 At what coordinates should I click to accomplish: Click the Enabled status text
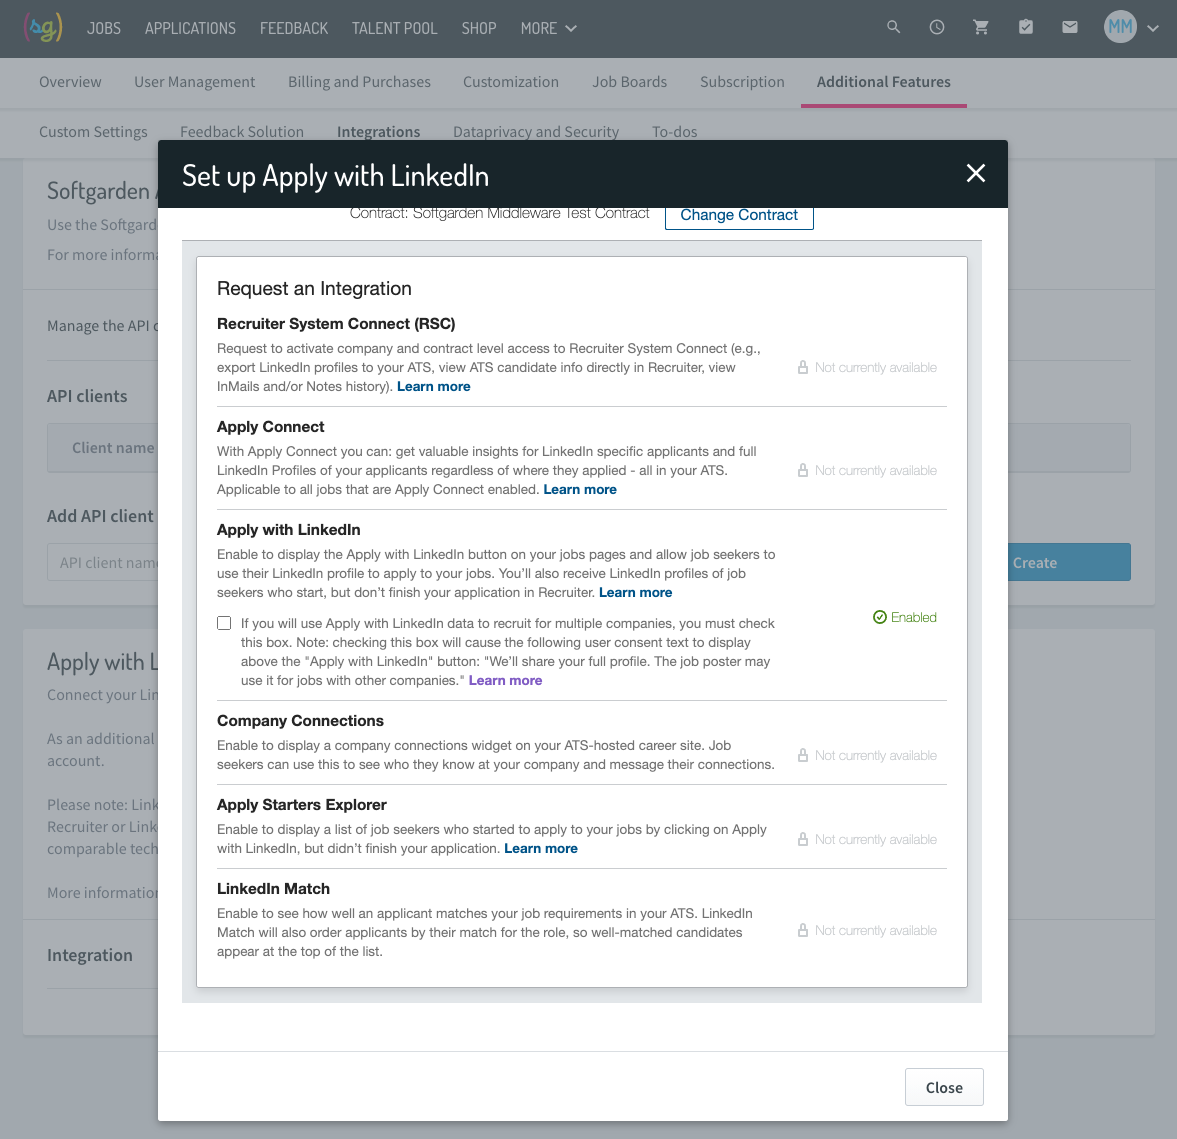coord(914,617)
